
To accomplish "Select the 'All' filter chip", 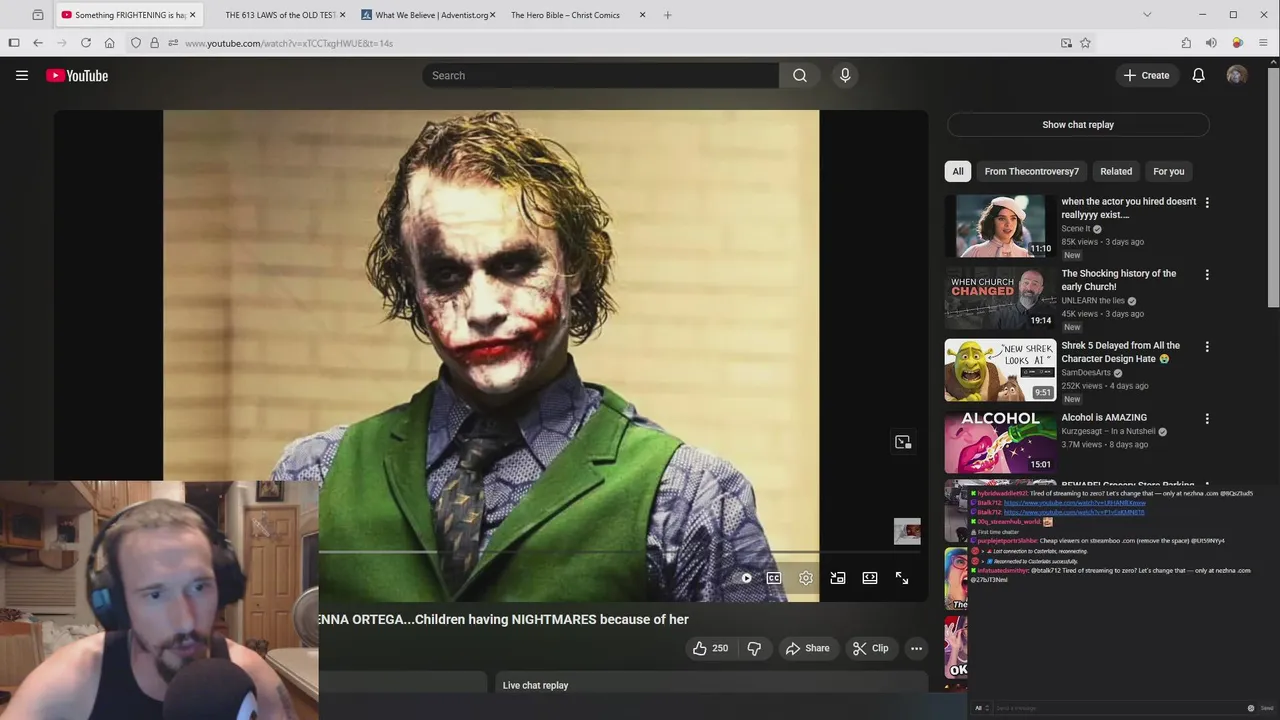I will 958,171.
